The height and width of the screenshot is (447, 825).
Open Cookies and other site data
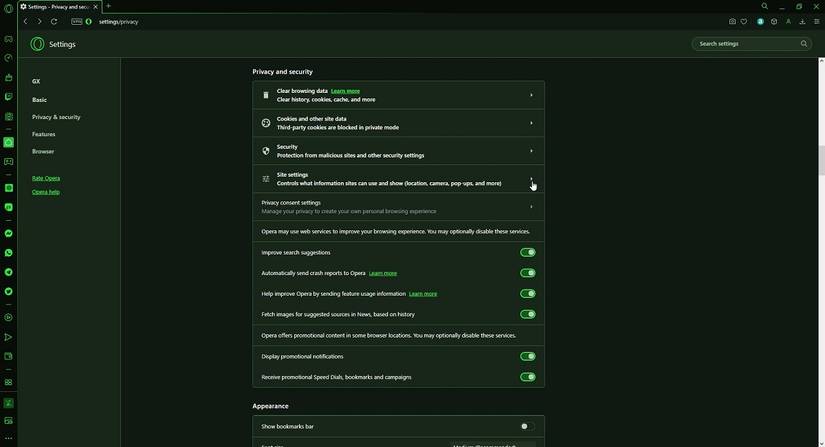click(398, 123)
